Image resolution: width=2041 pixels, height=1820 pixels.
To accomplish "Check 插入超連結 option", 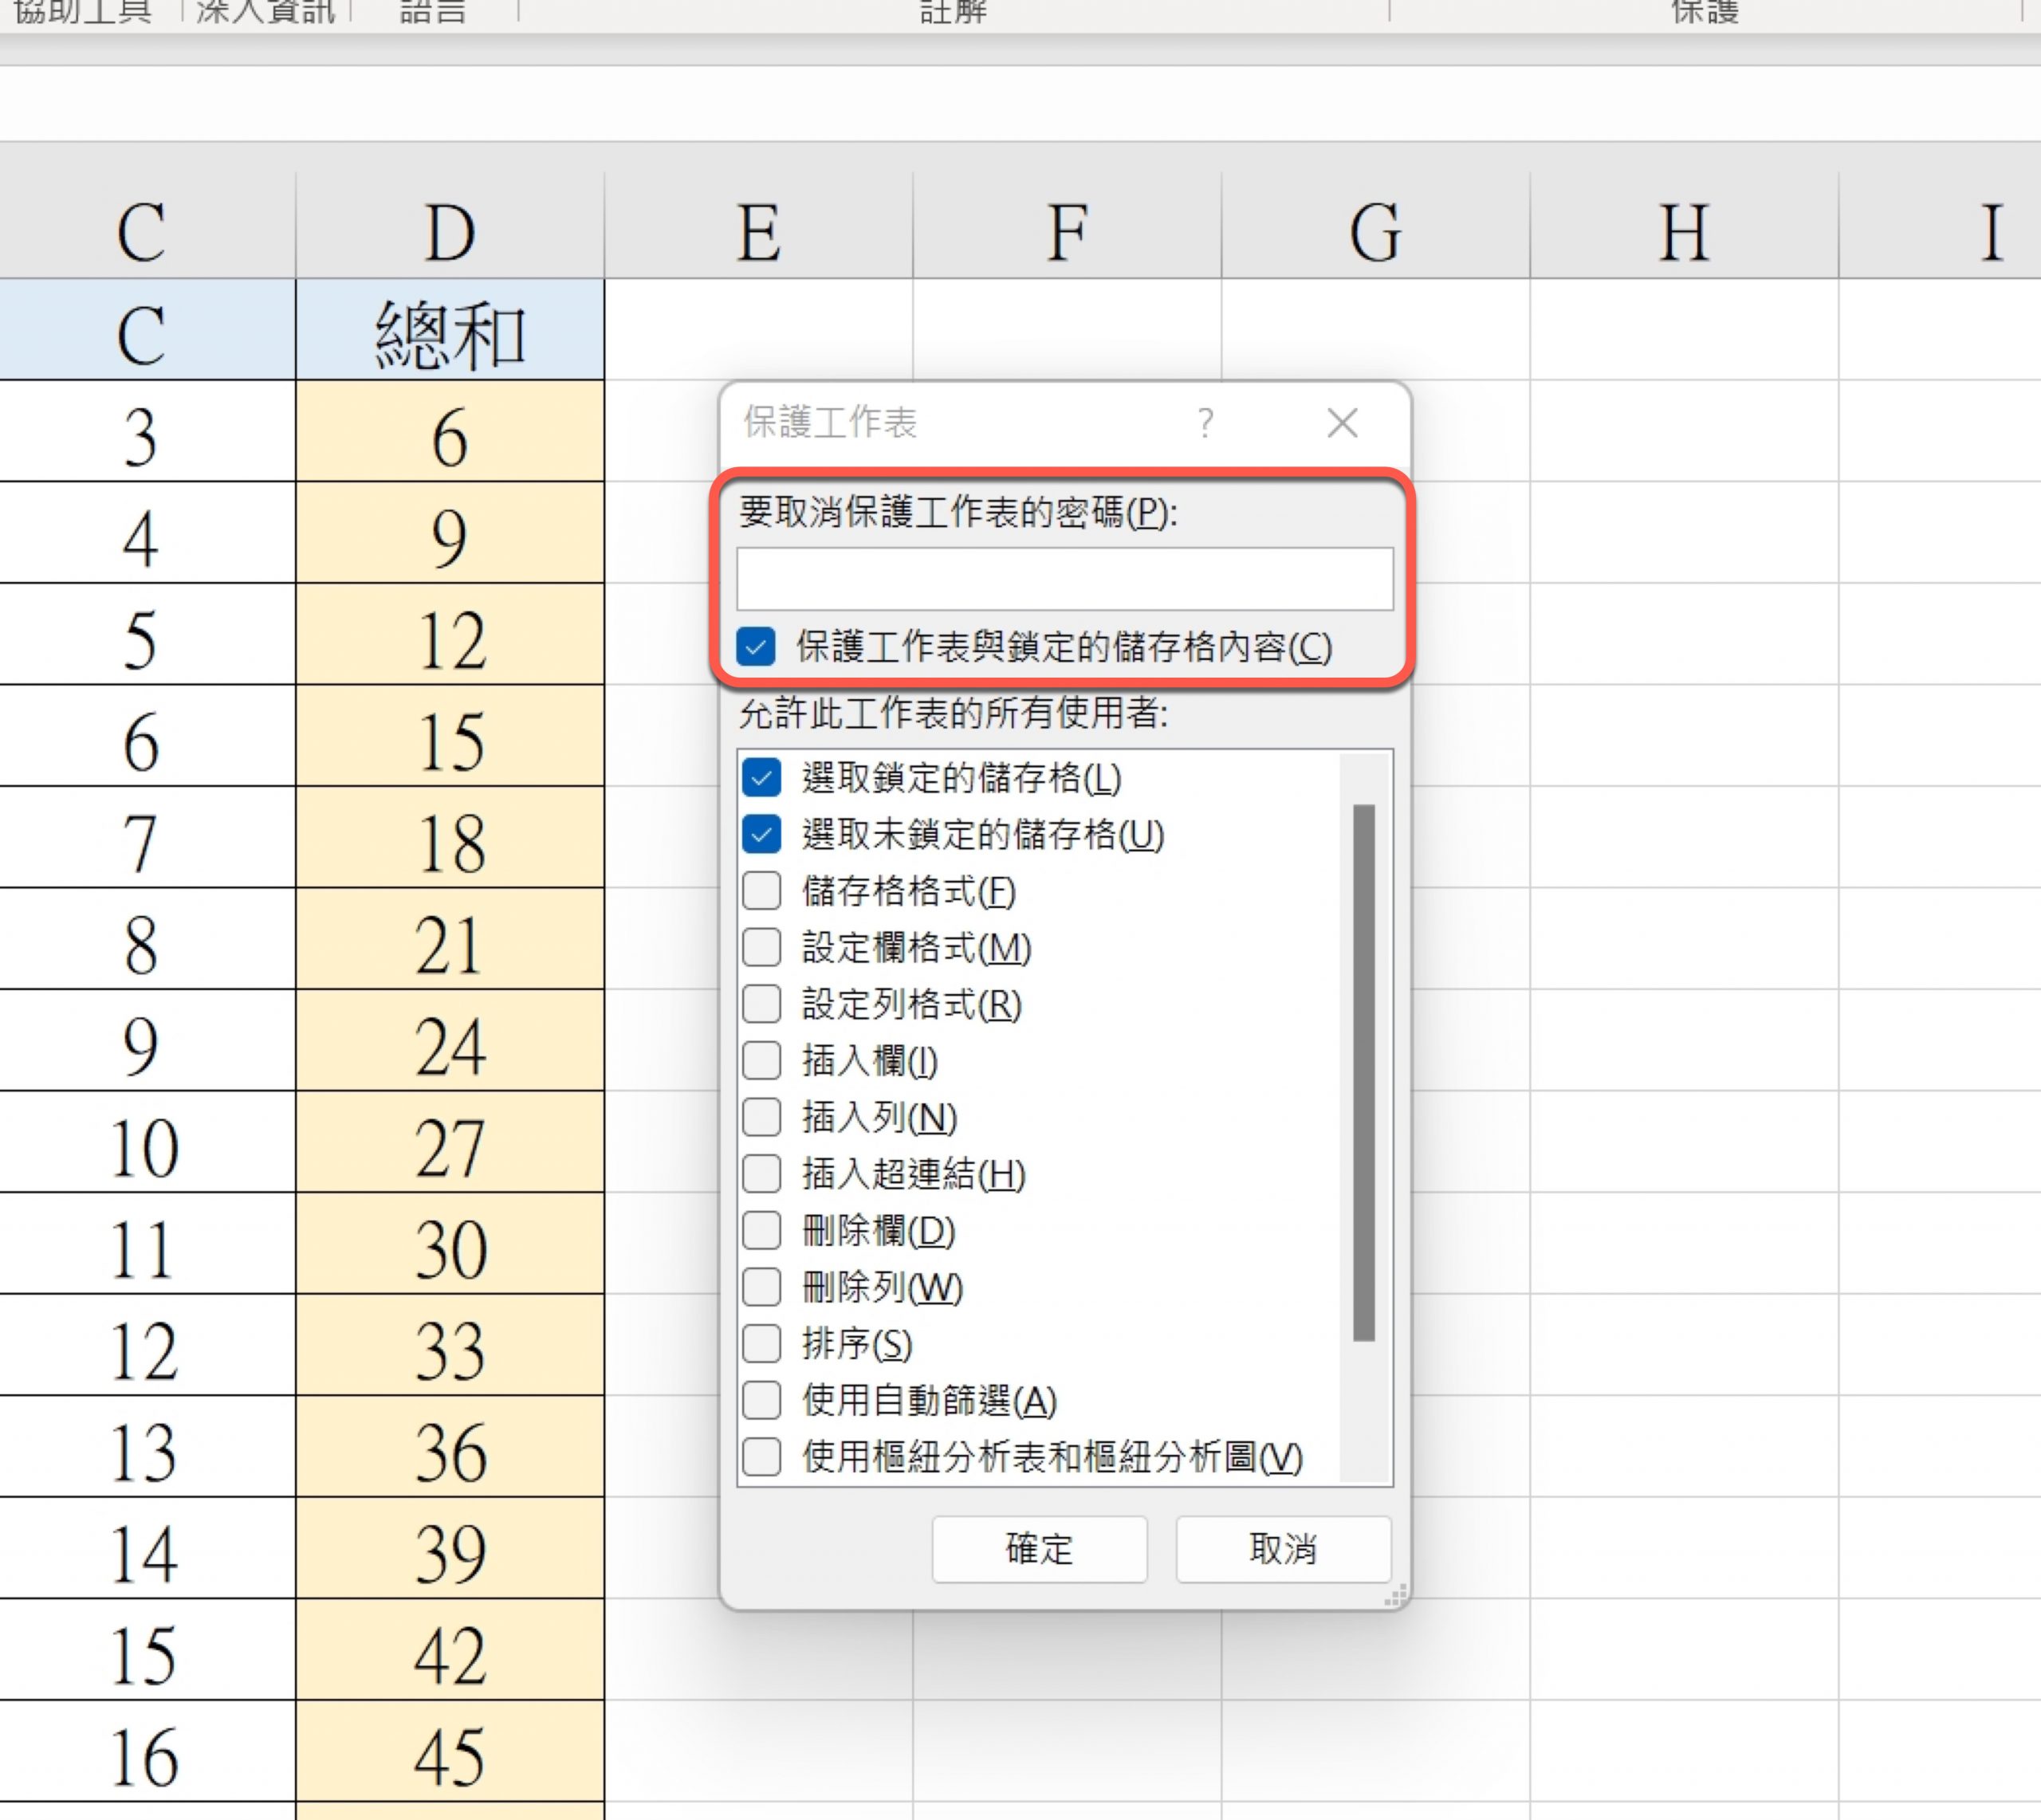I will coord(762,1173).
